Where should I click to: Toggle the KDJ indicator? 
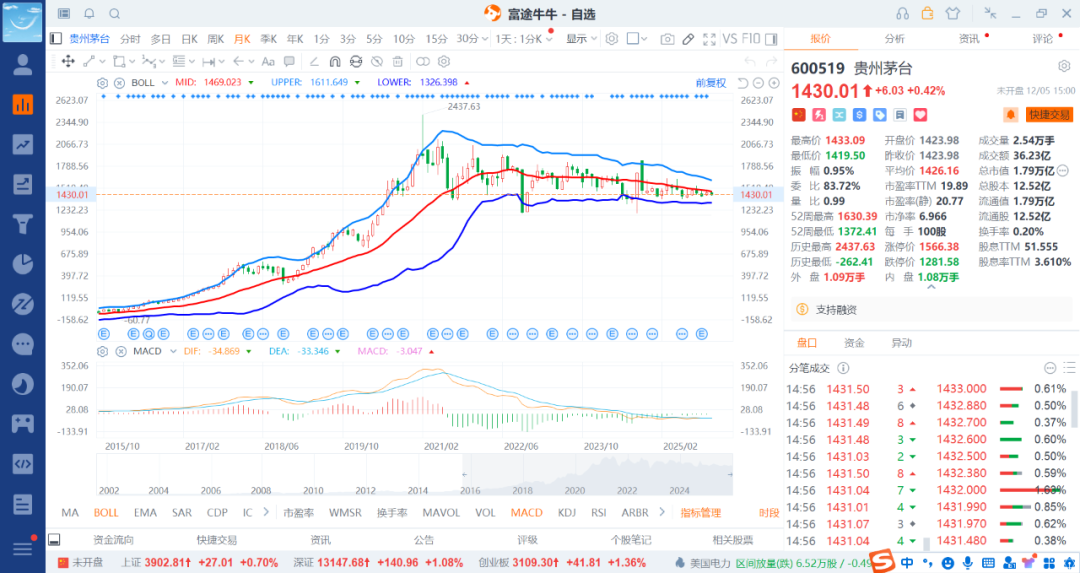point(567,512)
